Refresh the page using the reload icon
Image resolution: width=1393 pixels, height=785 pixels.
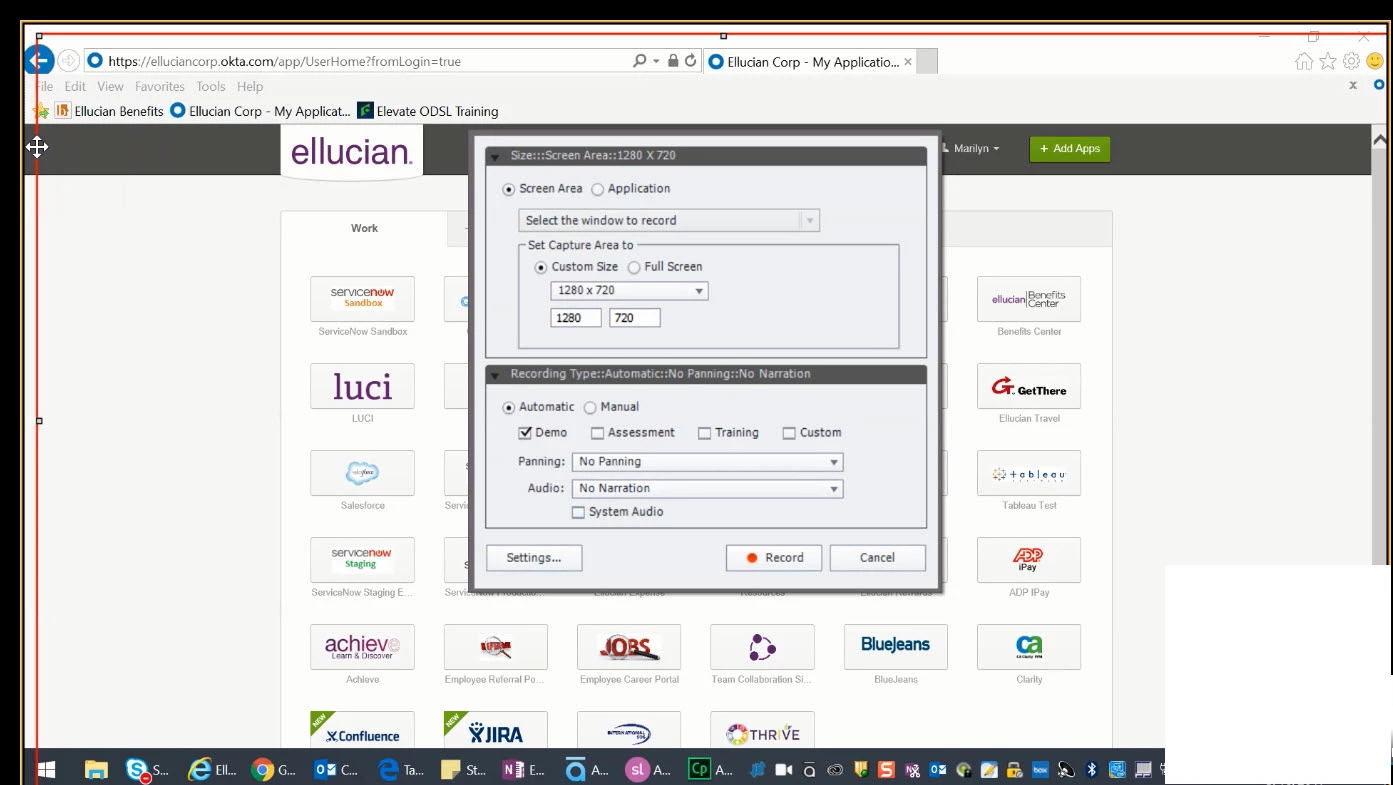coord(690,61)
